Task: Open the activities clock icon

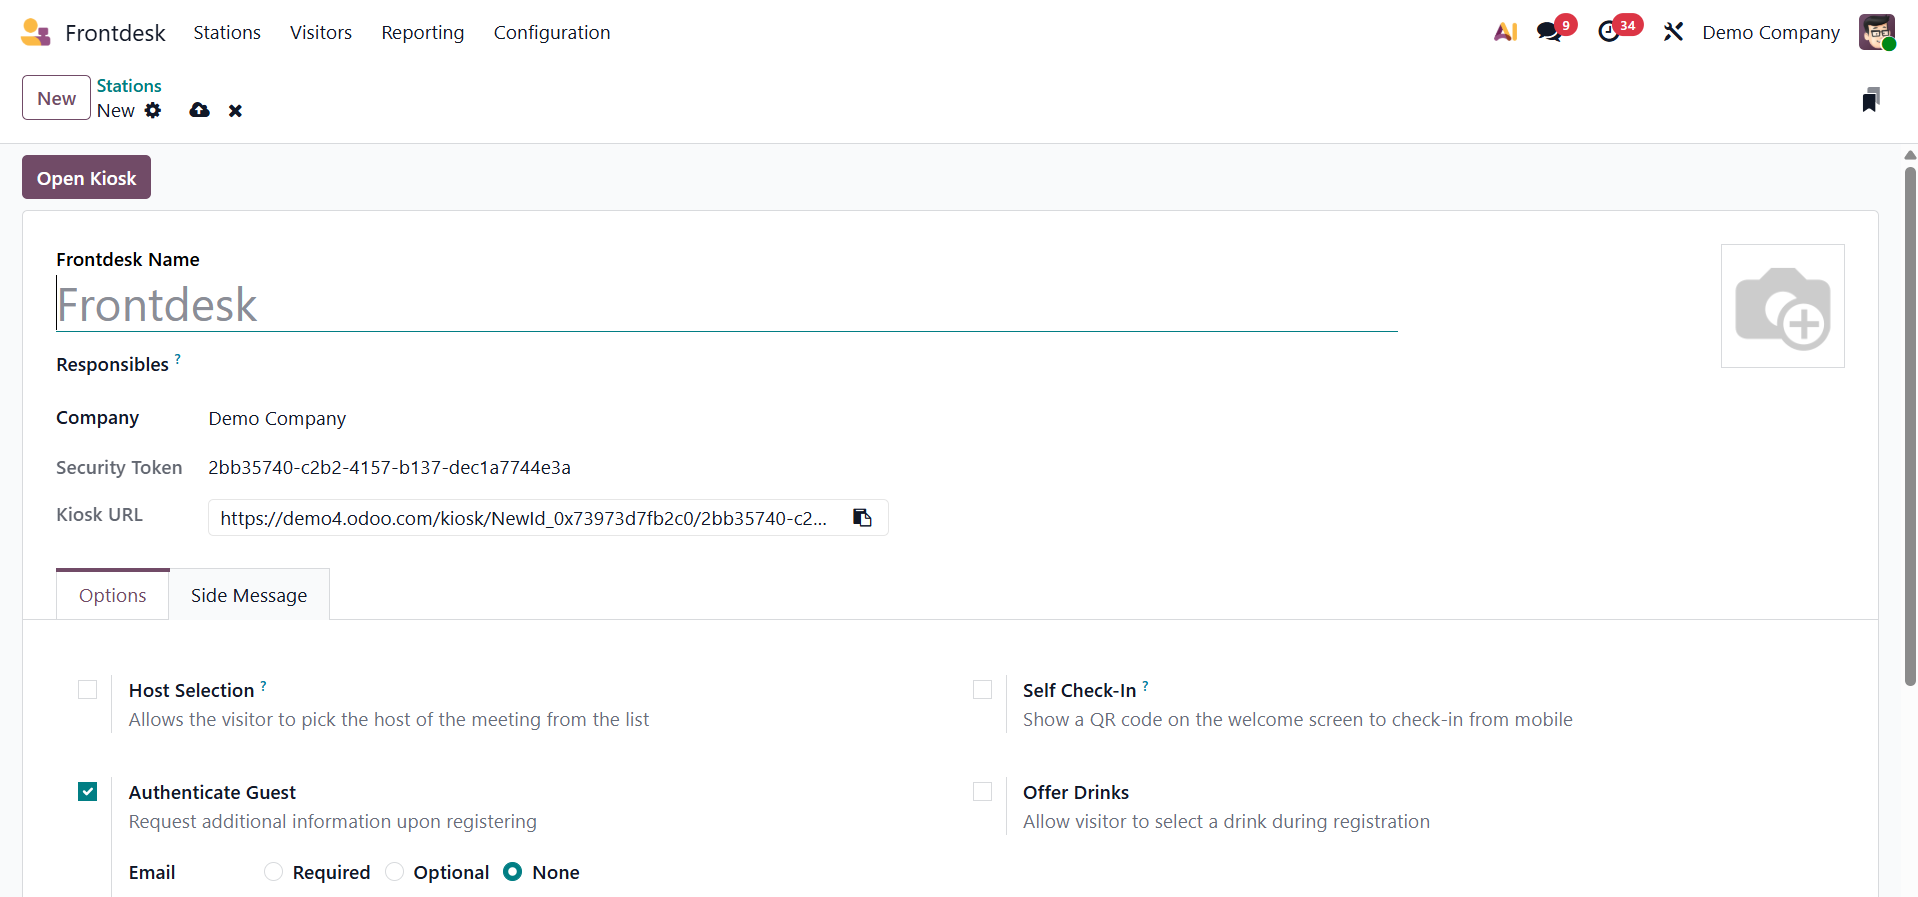Action: 1609,32
